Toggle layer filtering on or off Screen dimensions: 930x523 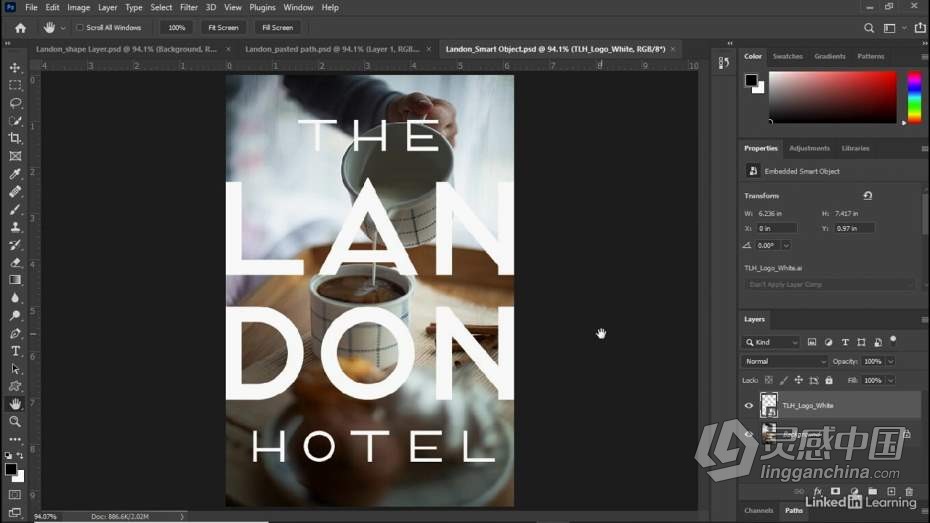click(x=893, y=340)
